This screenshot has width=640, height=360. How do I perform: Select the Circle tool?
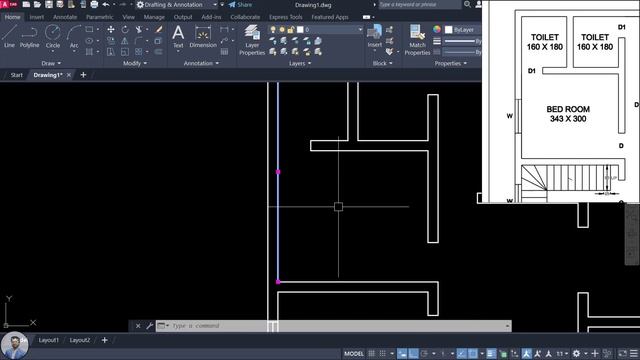pyautogui.click(x=53, y=37)
